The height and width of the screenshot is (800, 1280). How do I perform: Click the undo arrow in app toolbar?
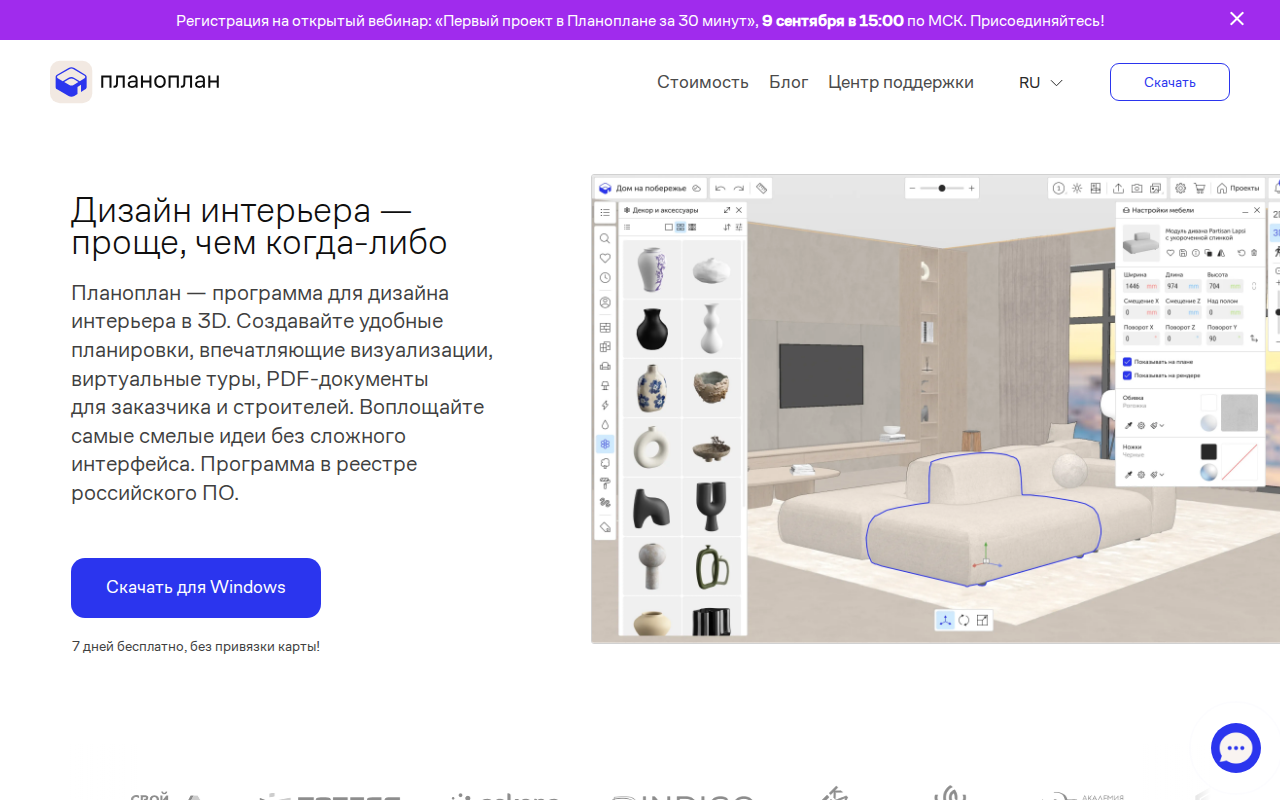point(720,188)
